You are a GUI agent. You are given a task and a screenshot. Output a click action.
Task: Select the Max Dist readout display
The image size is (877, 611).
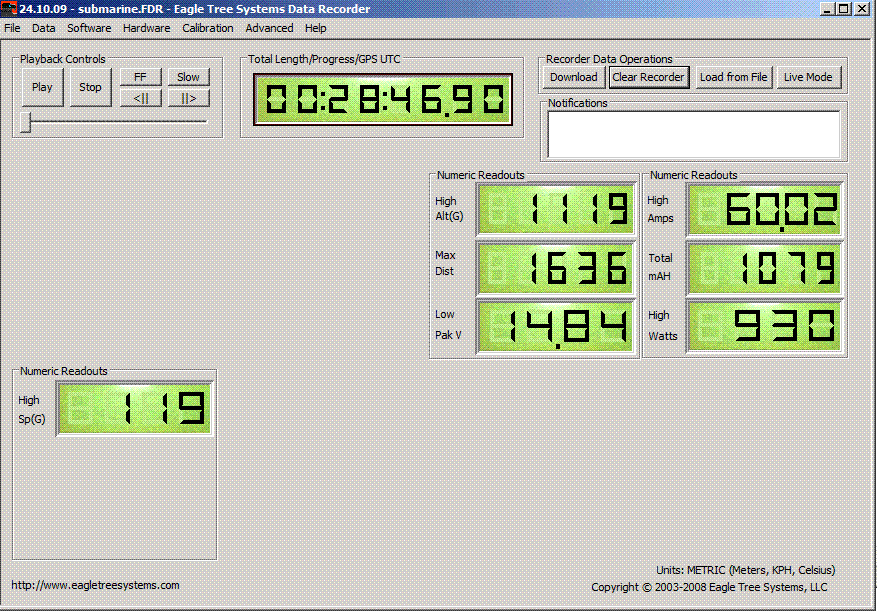click(x=556, y=268)
